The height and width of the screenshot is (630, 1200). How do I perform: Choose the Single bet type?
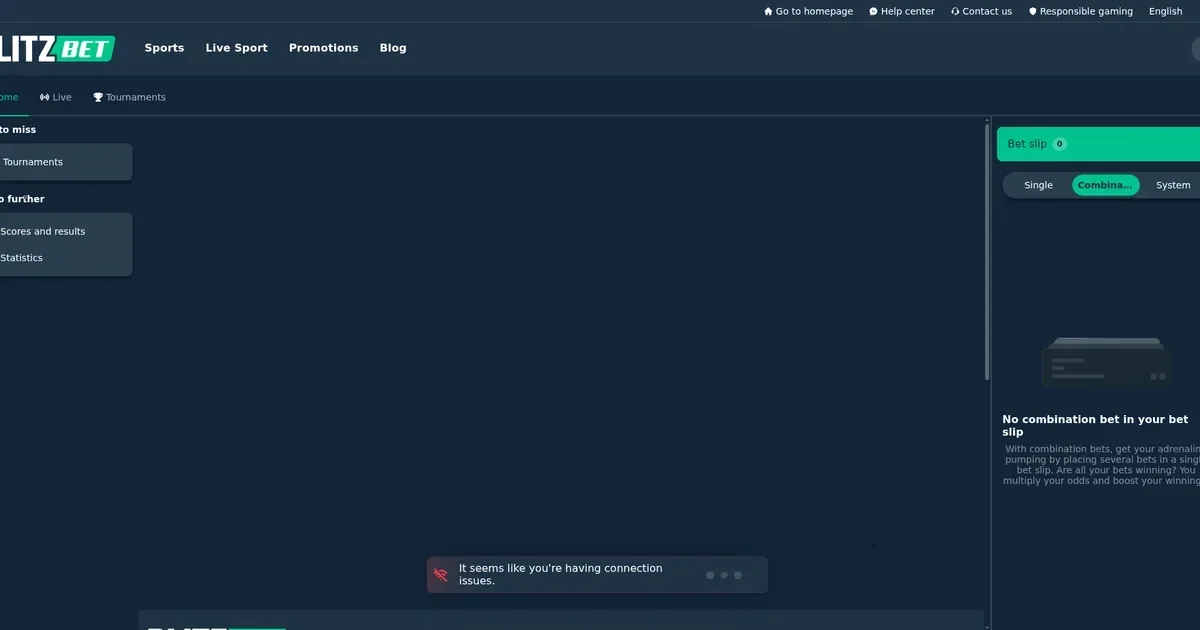coord(1038,185)
